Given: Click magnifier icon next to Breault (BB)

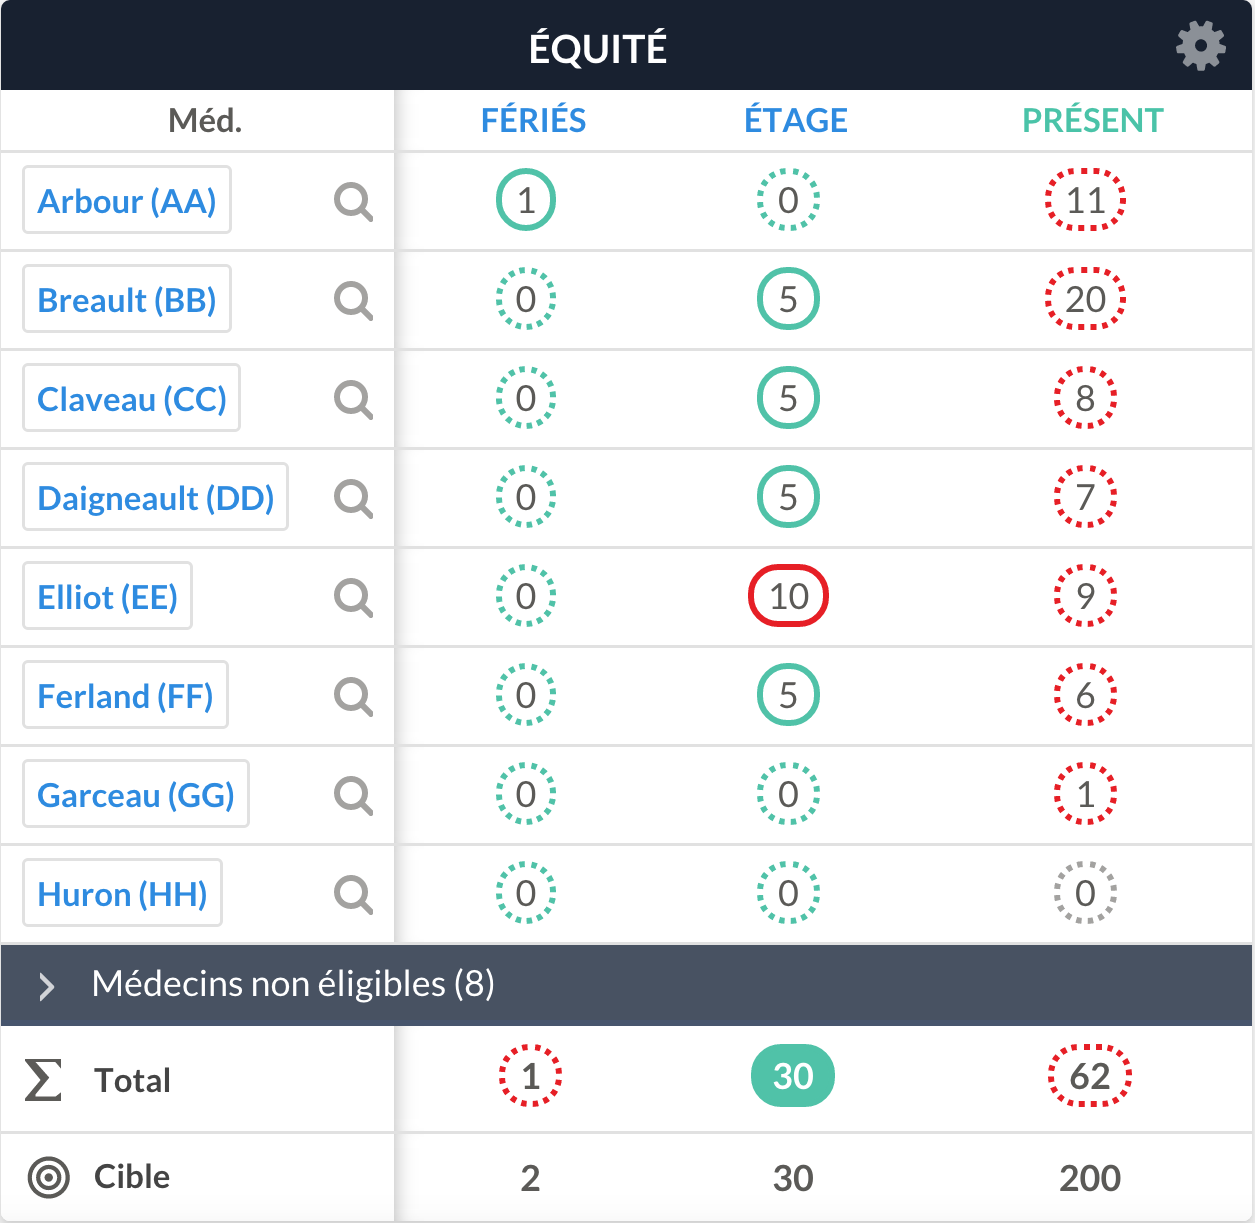Looking at the screenshot, I should pos(353,300).
